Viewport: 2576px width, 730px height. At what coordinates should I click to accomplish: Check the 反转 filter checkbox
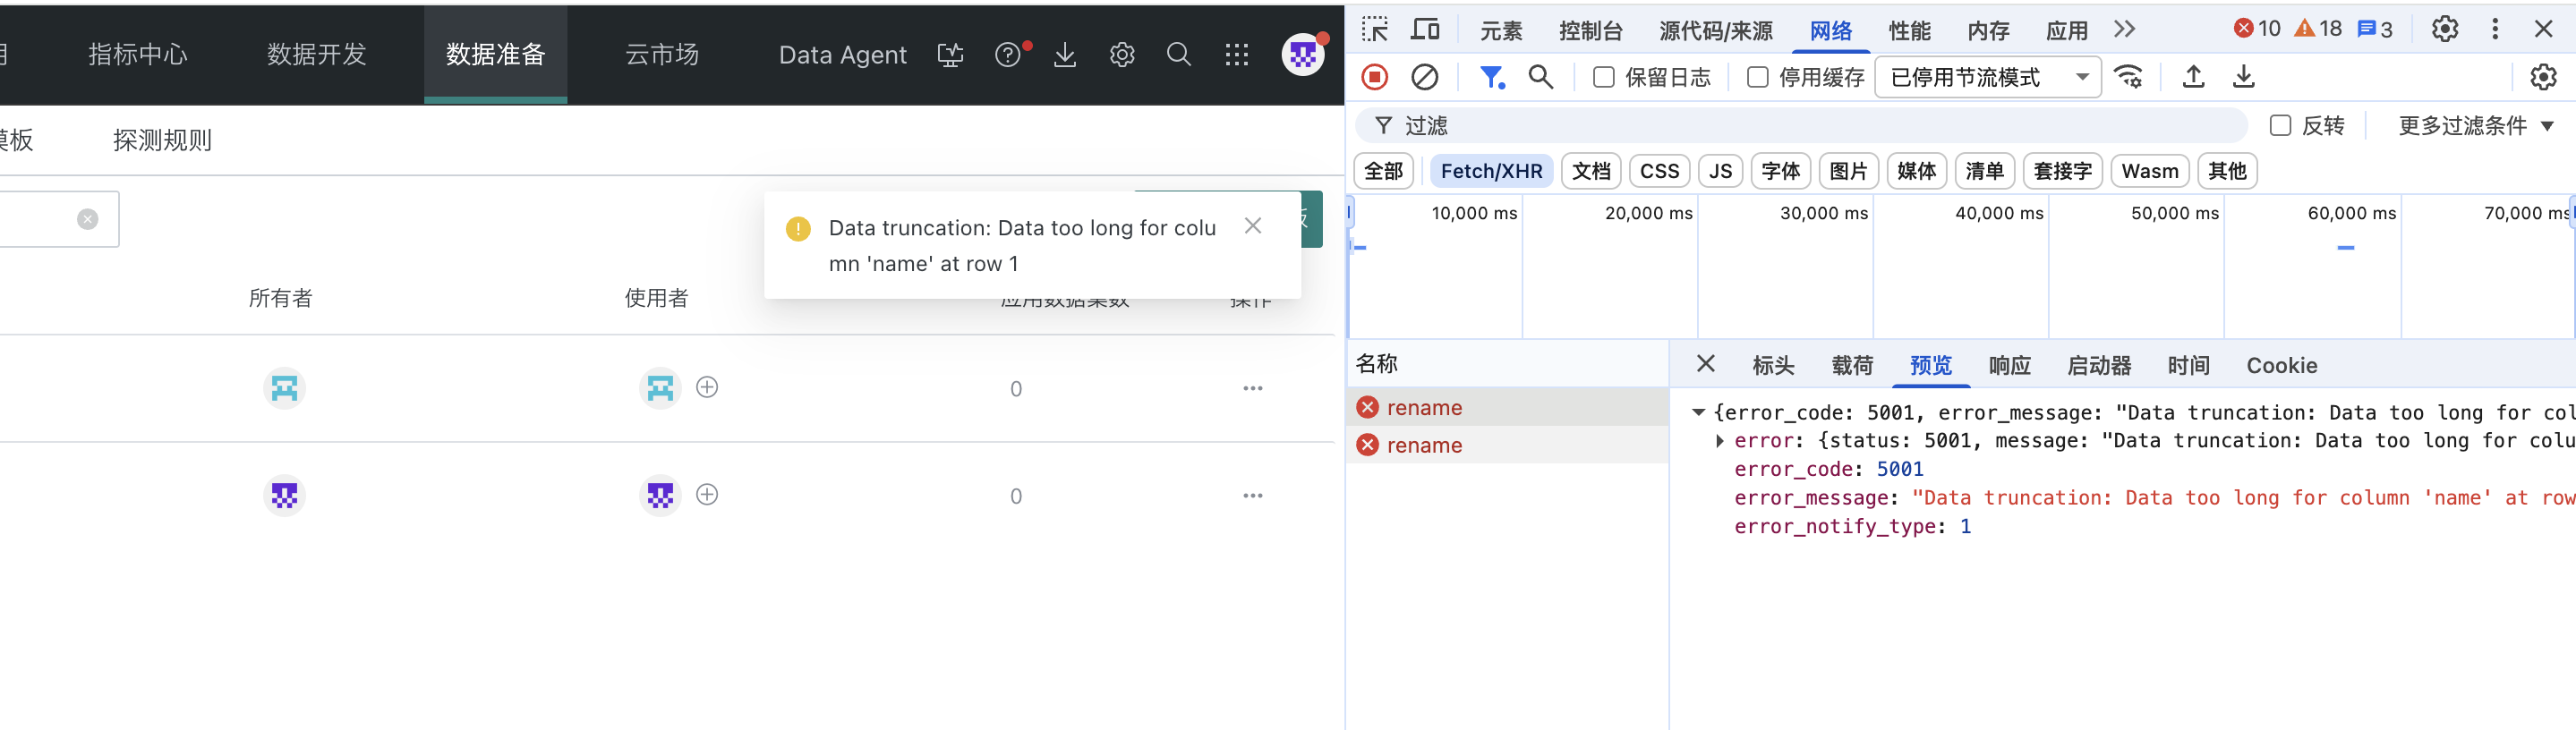coord(2280,125)
